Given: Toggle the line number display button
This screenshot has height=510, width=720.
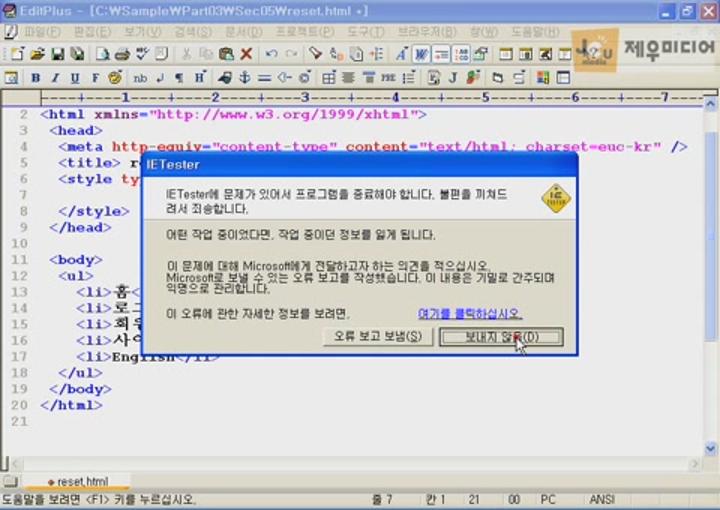Looking at the screenshot, I should tap(461, 54).
